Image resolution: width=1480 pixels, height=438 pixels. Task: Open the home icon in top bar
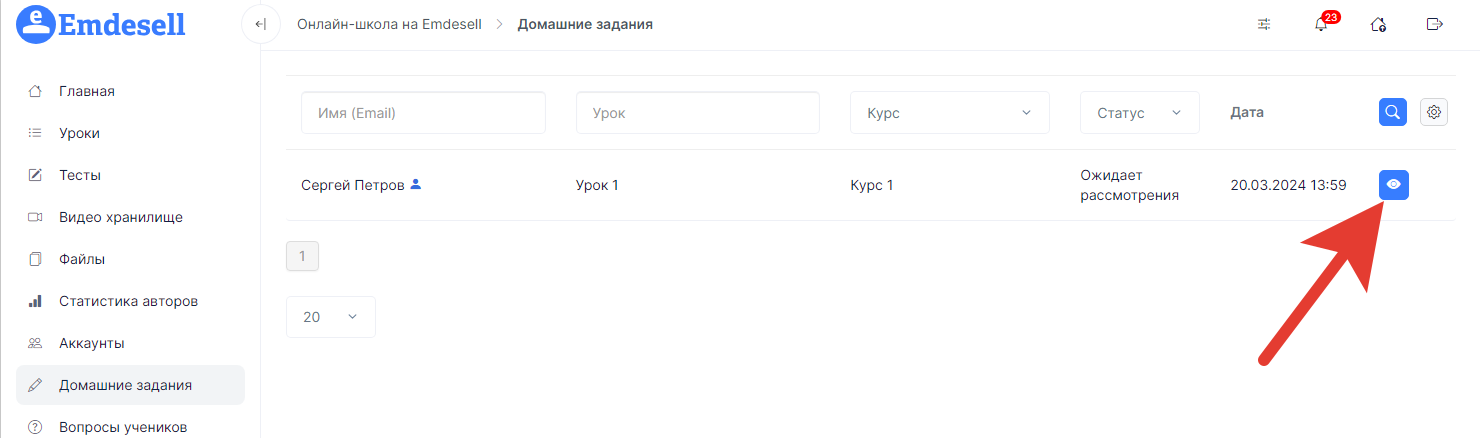coord(1378,25)
